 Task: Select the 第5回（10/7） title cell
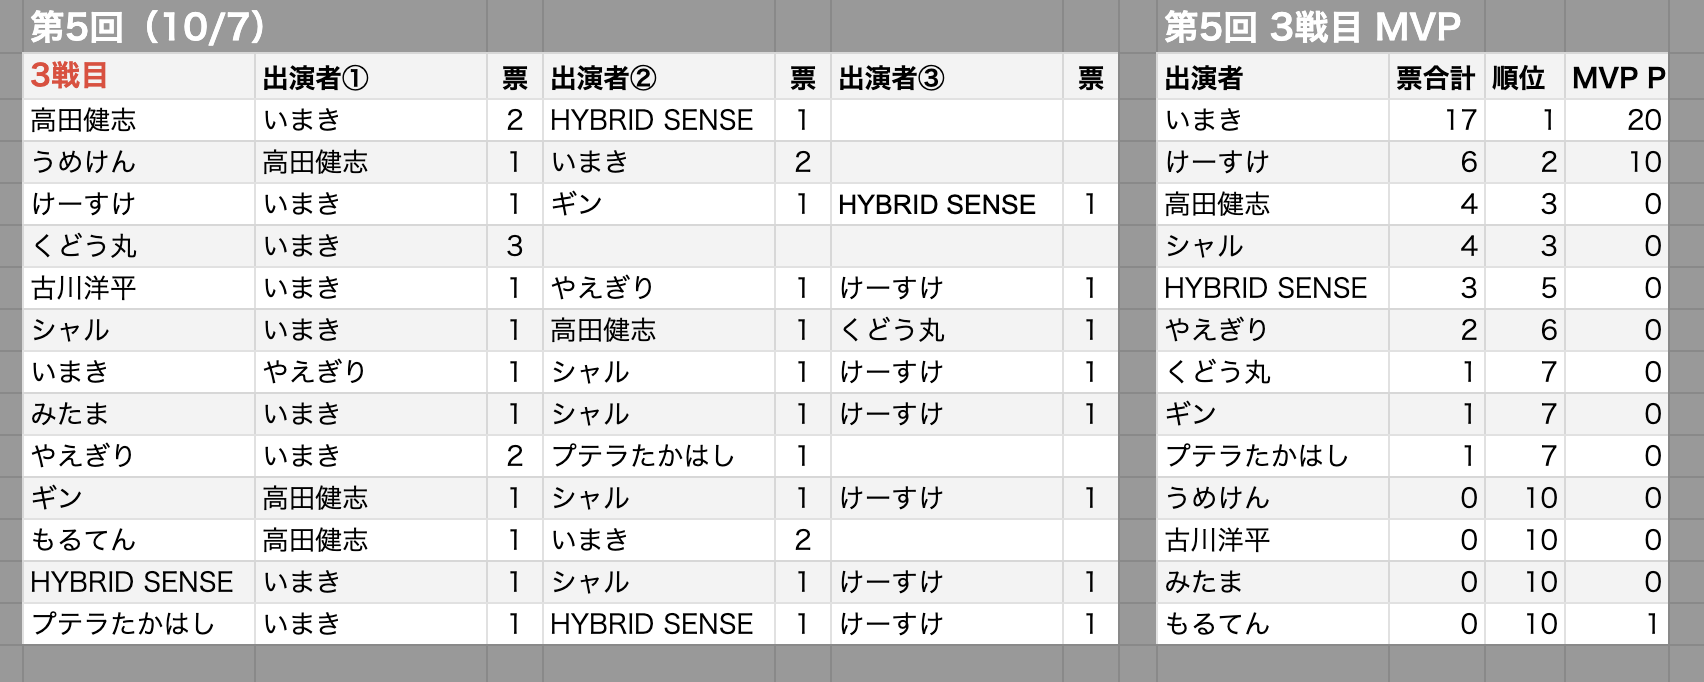[148, 27]
